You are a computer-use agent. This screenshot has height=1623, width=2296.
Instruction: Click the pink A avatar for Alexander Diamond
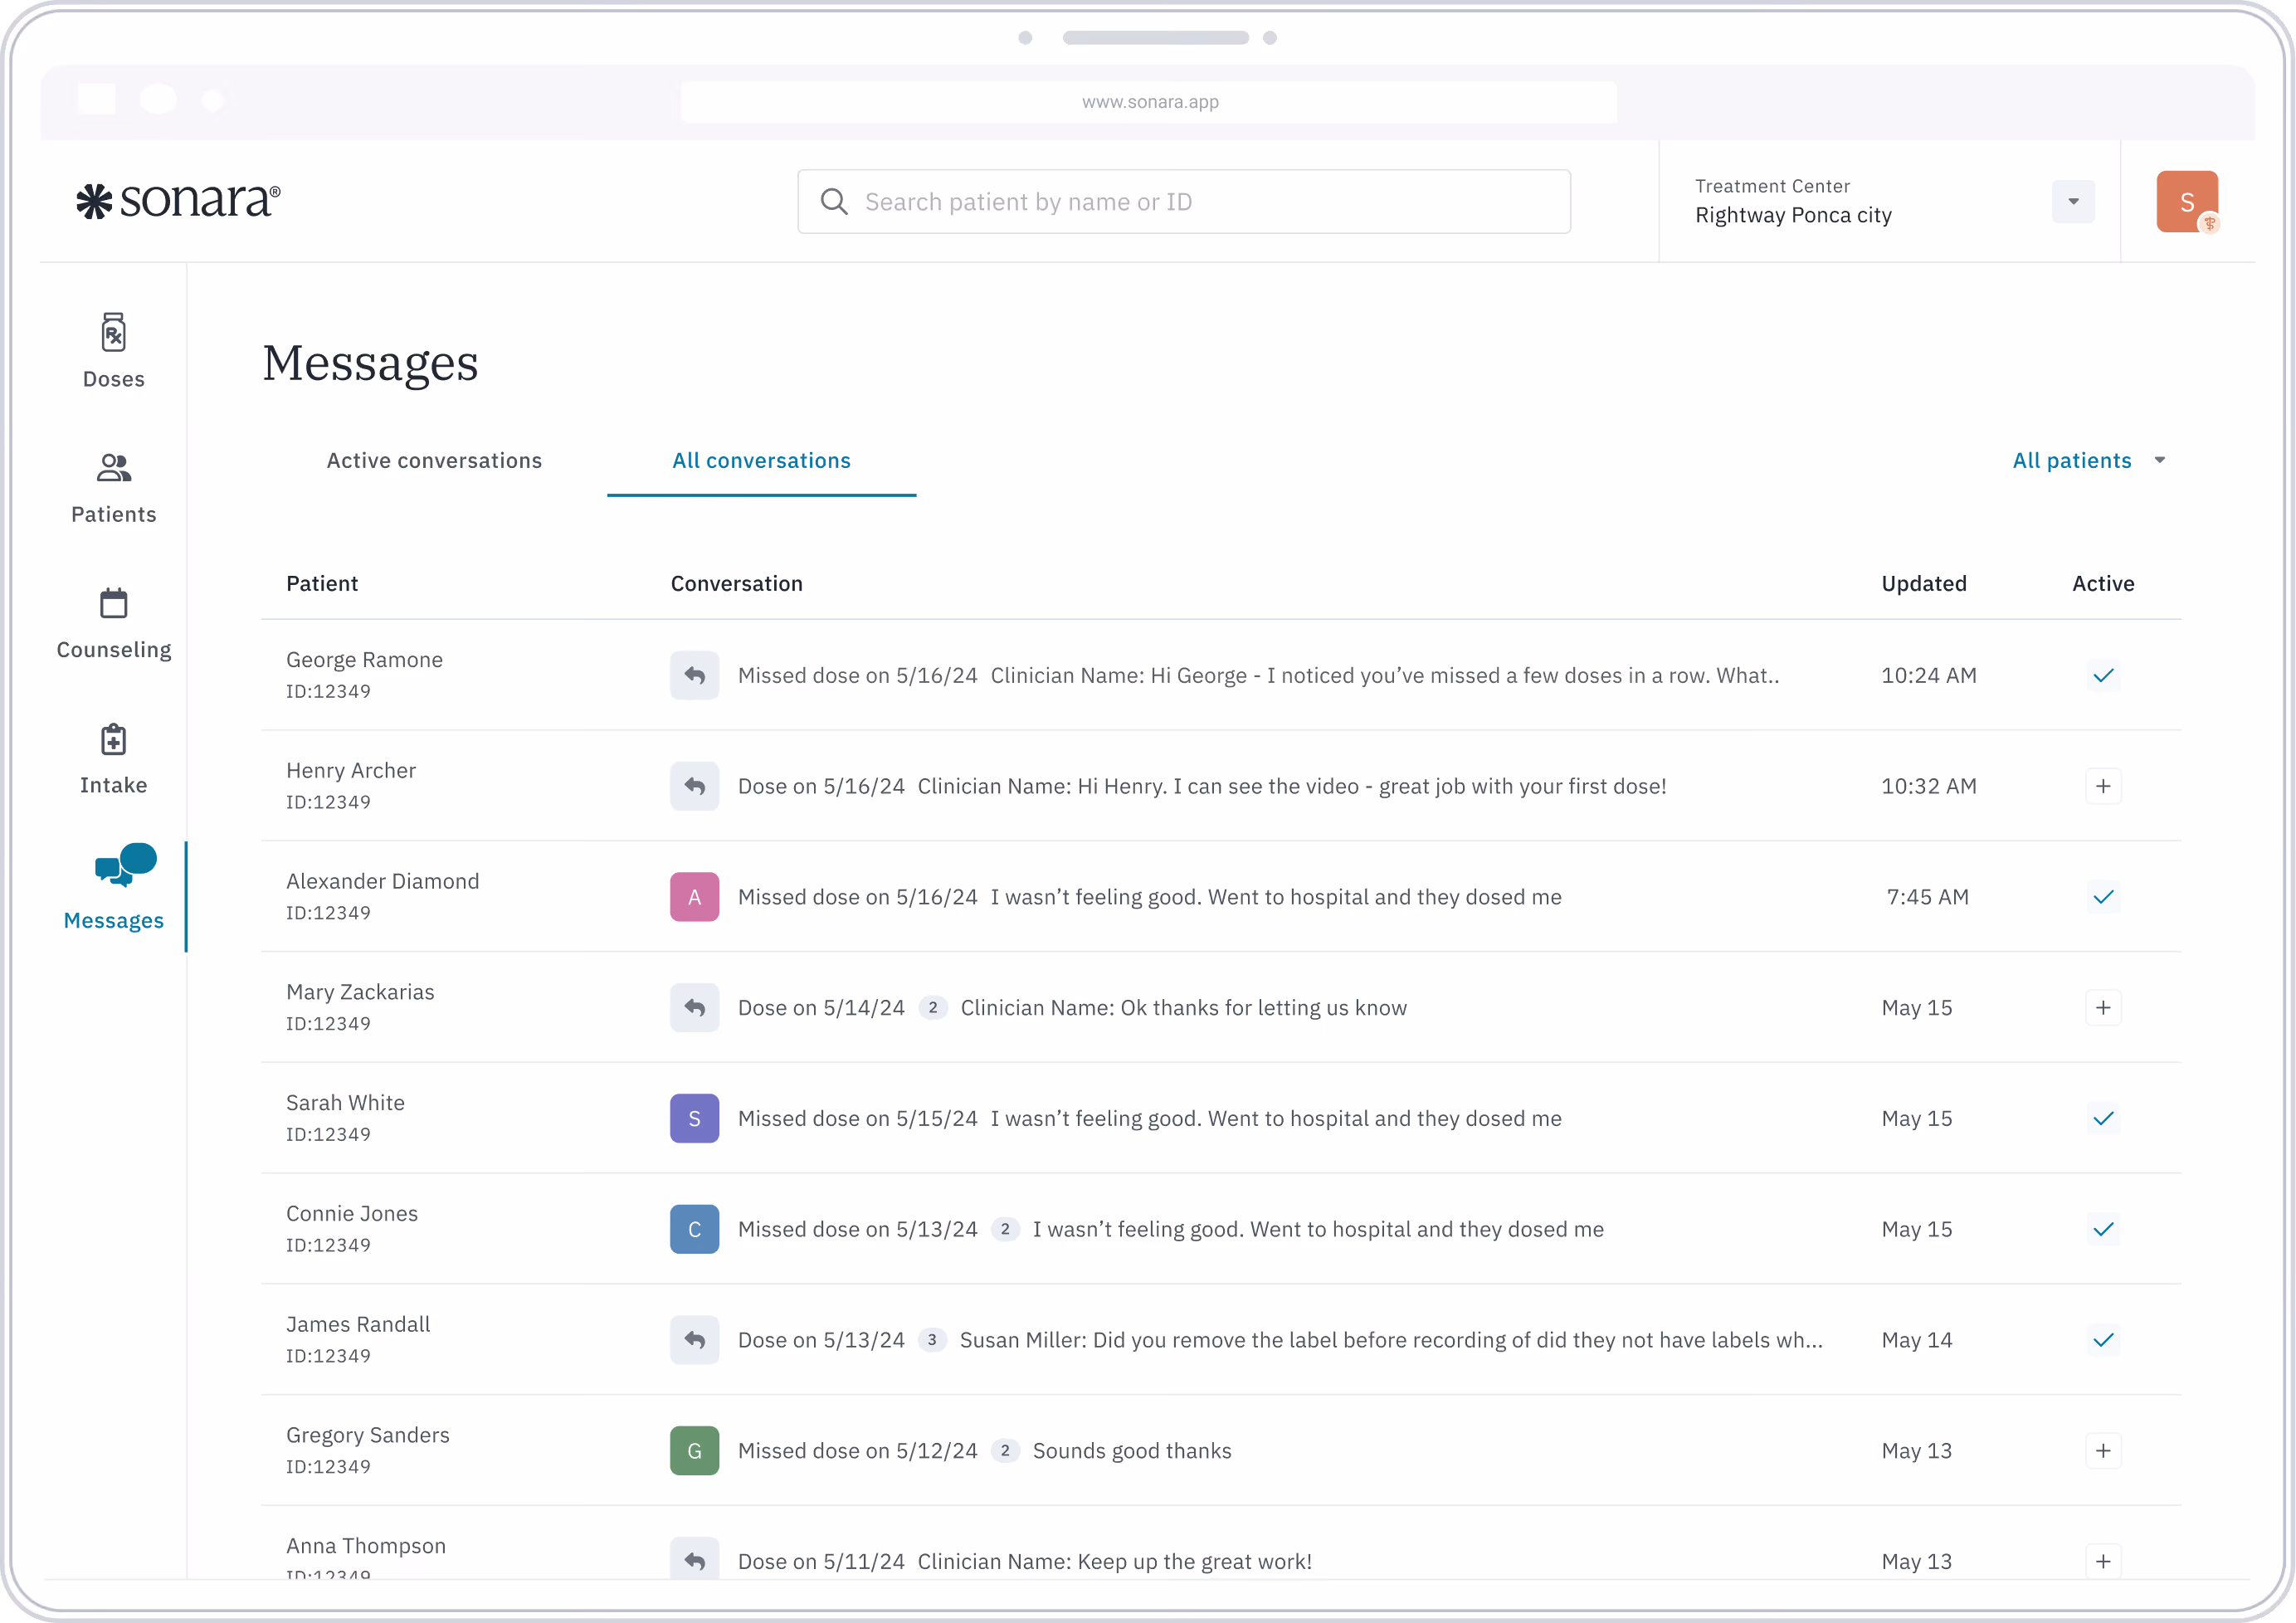(x=695, y=897)
